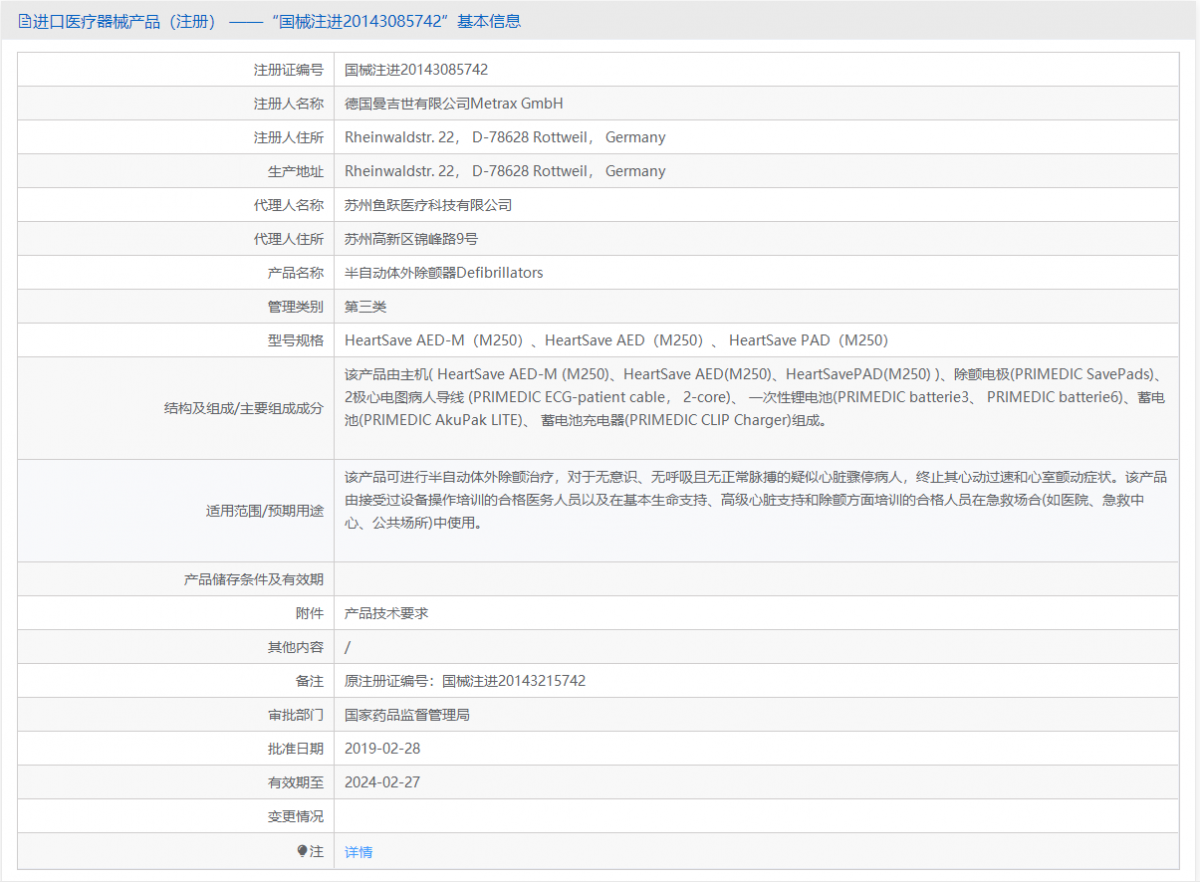Select 国家药品监督管理局

coord(407,715)
